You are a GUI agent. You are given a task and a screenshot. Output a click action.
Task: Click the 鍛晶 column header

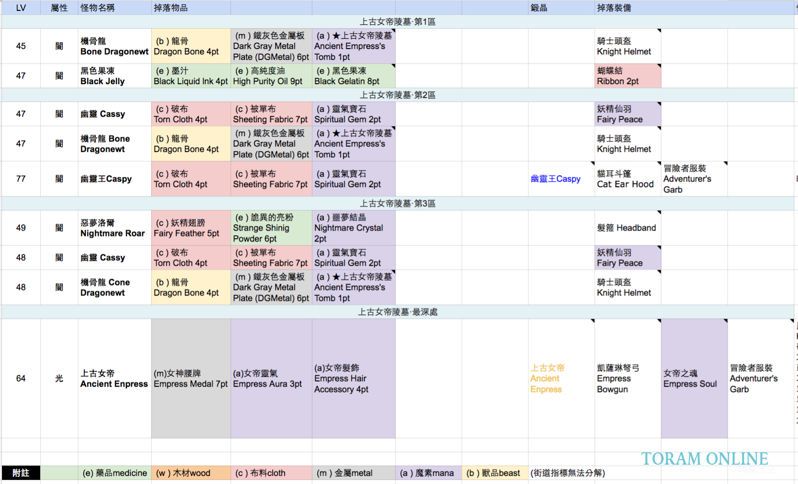pos(561,8)
